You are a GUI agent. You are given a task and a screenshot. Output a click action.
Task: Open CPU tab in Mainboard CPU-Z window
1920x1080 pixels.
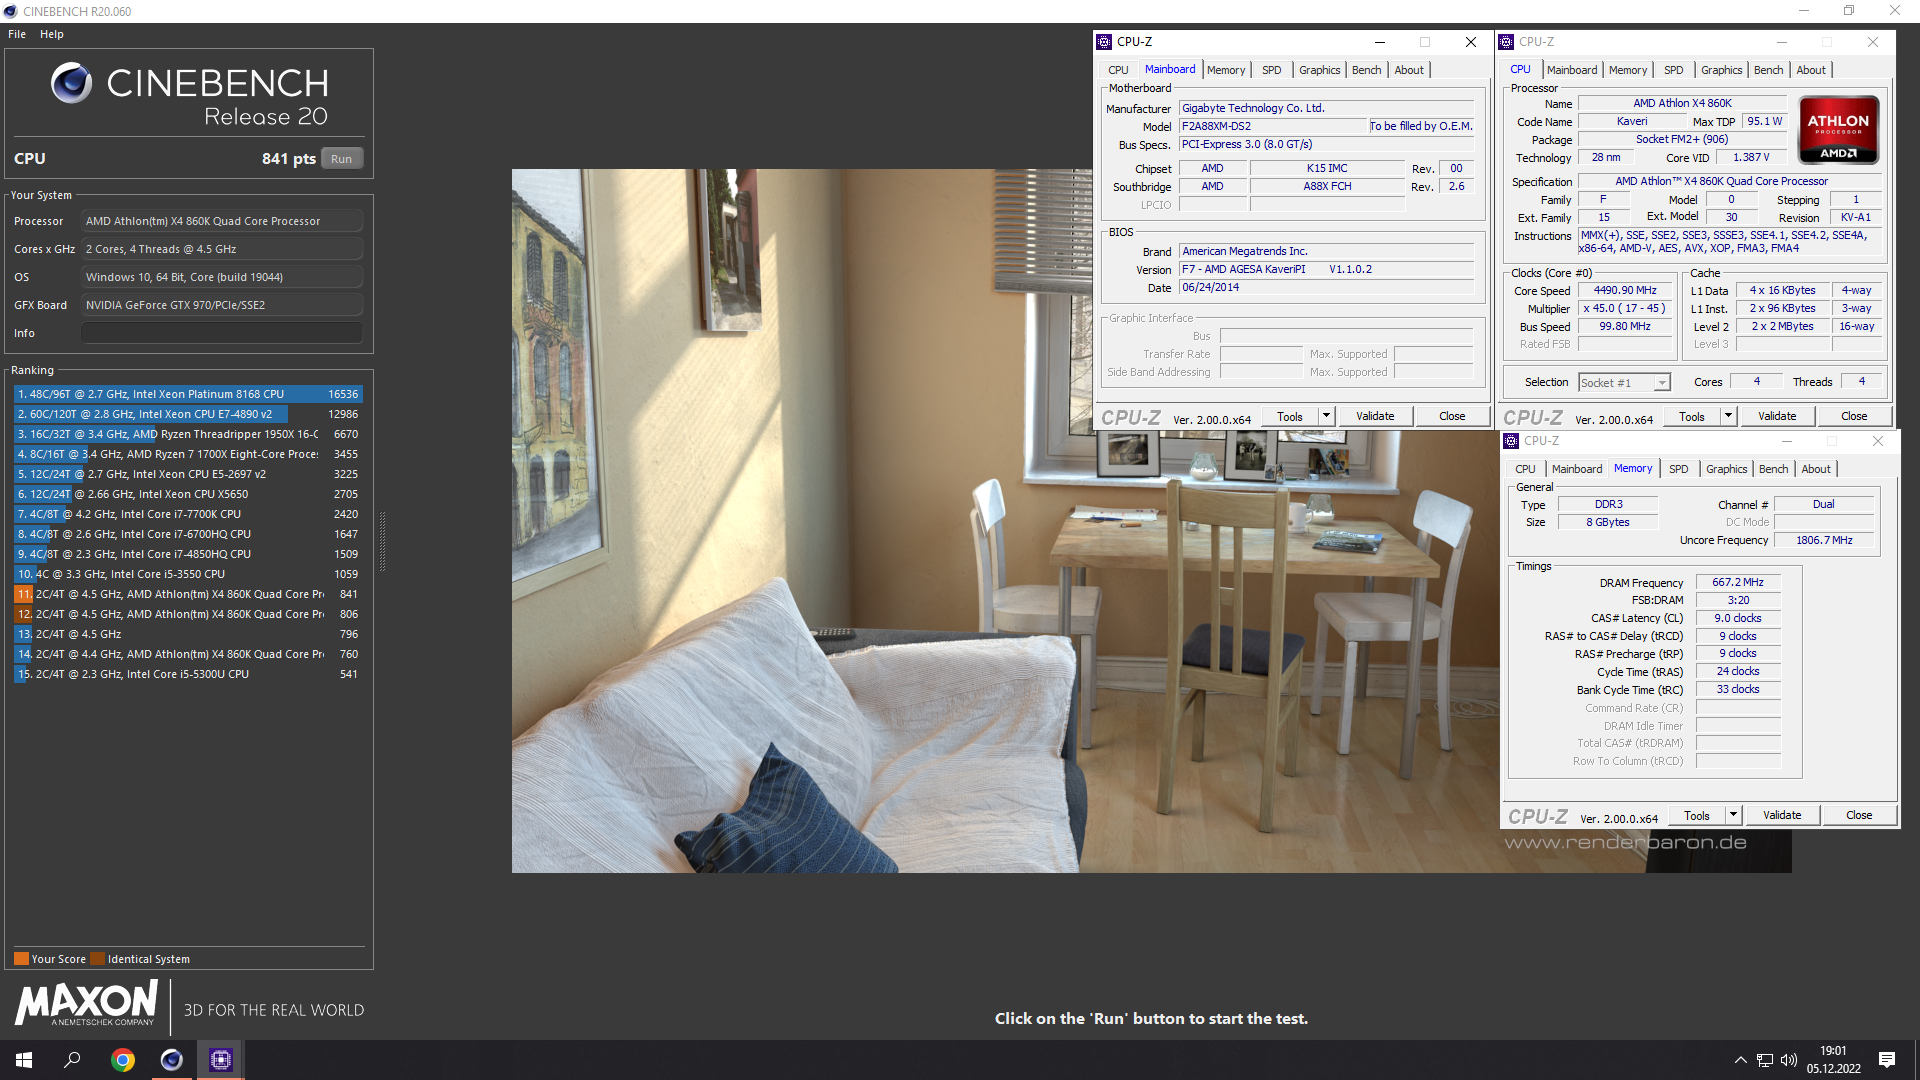click(x=1118, y=70)
